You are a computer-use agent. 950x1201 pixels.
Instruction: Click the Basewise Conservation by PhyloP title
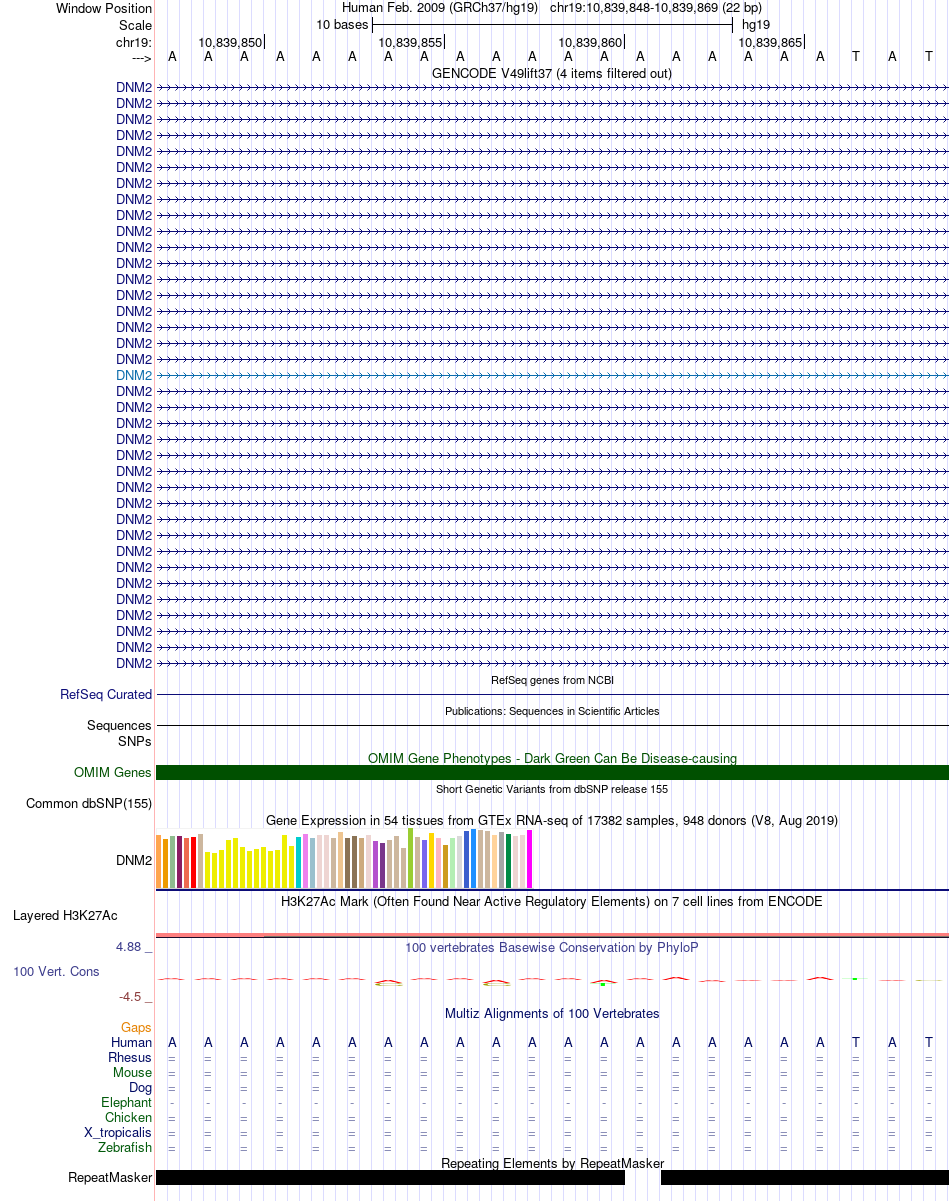[552, 947]
